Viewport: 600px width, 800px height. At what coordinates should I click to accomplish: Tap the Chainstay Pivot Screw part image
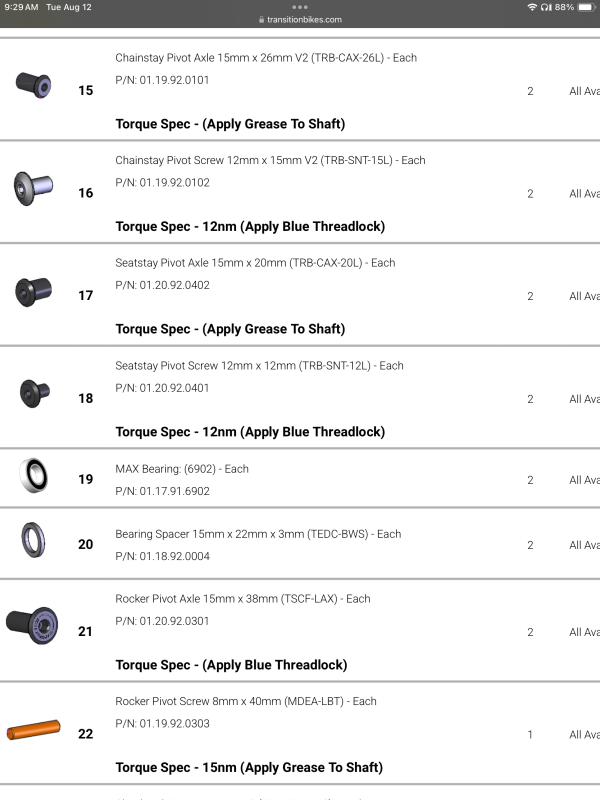click(34, 188)
